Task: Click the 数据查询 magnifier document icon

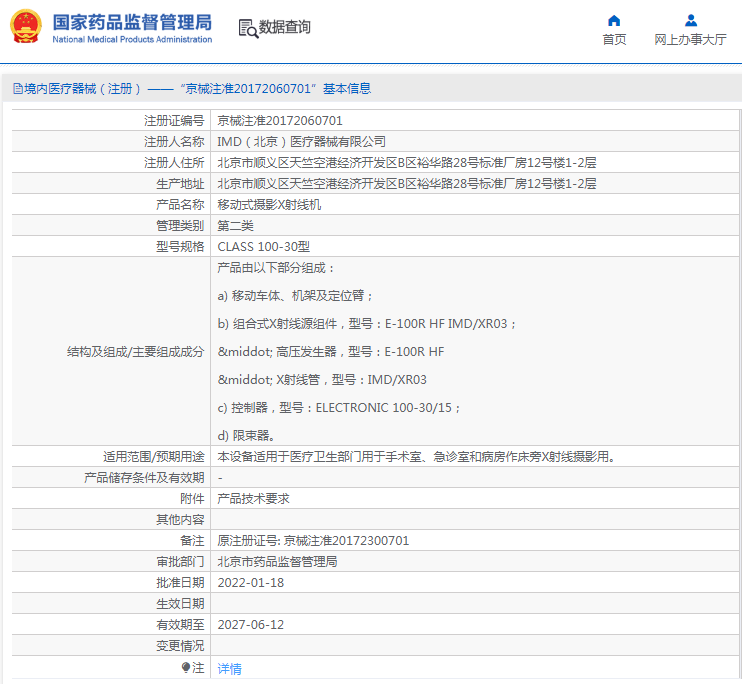Action: coord(247,28)
